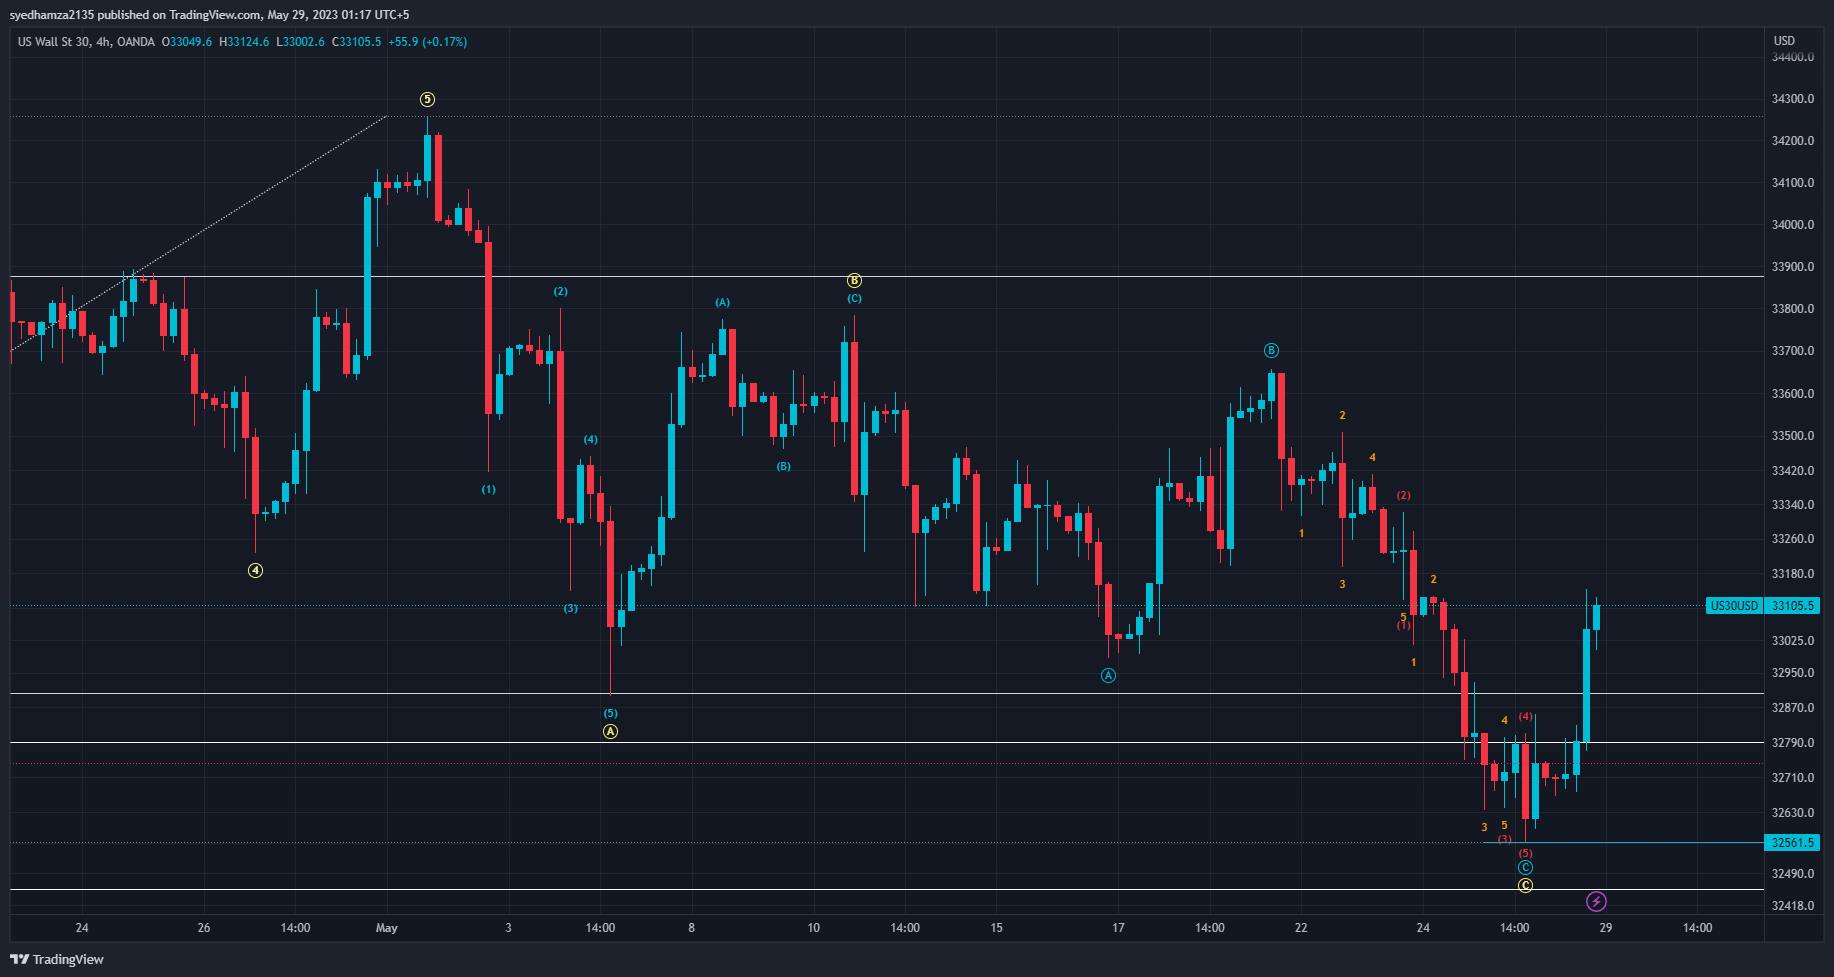Click the blue (C) wave label
The height and width of the screenshot is (977, 1834).
854,298
